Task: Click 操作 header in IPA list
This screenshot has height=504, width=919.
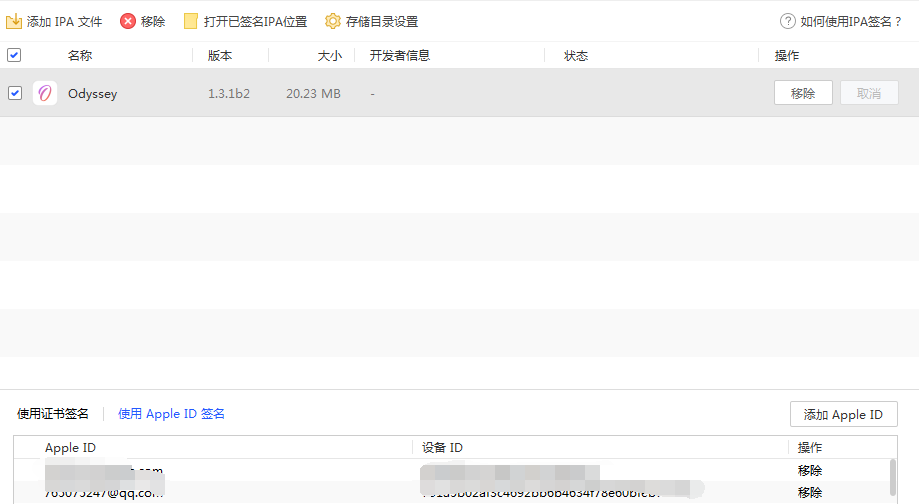Action: 787,56
